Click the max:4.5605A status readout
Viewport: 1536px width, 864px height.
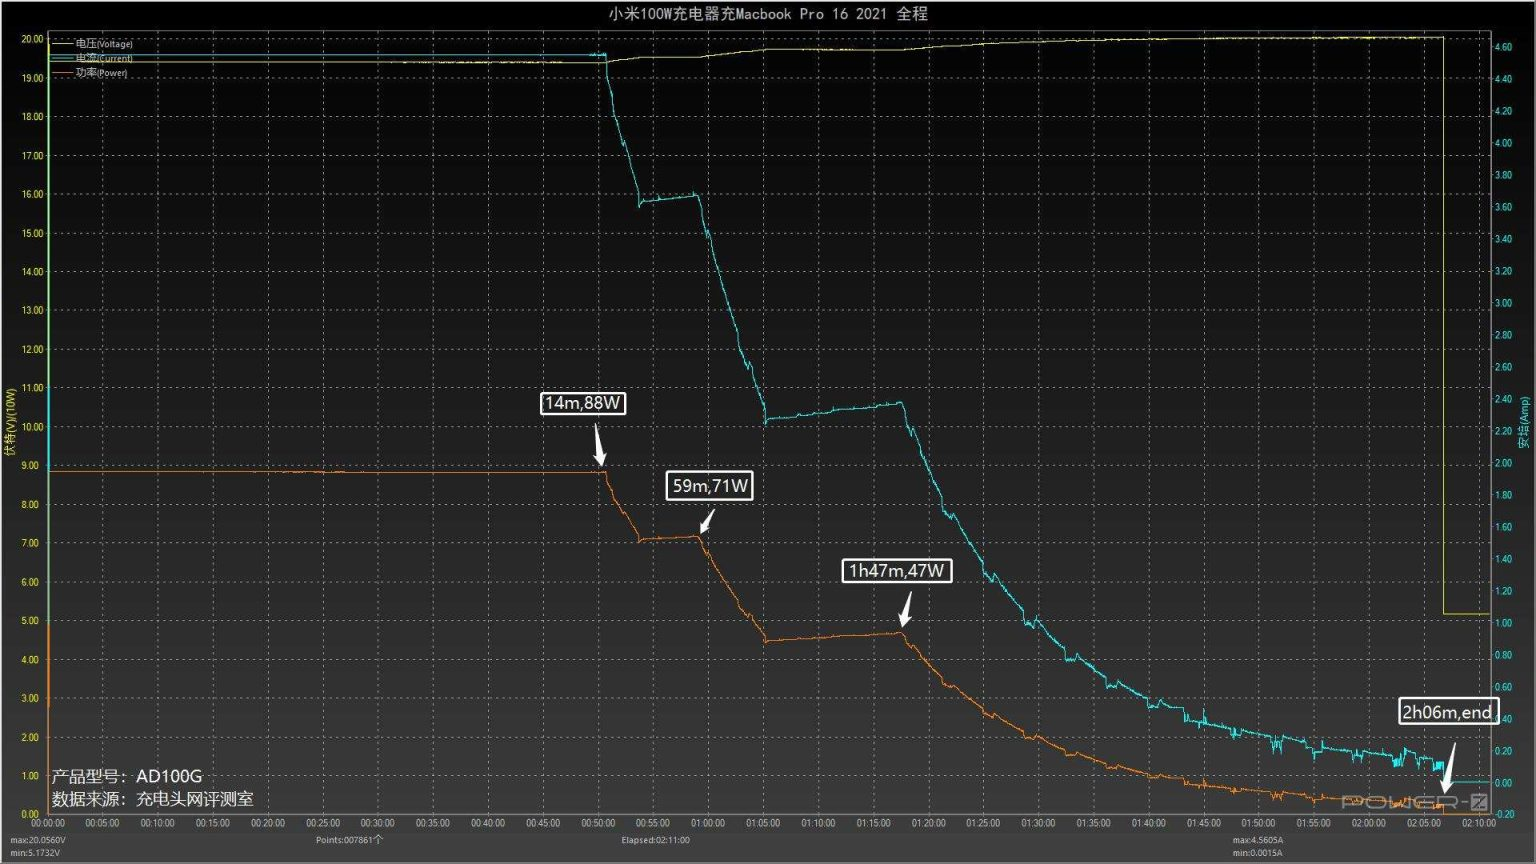coord(1258,841)
